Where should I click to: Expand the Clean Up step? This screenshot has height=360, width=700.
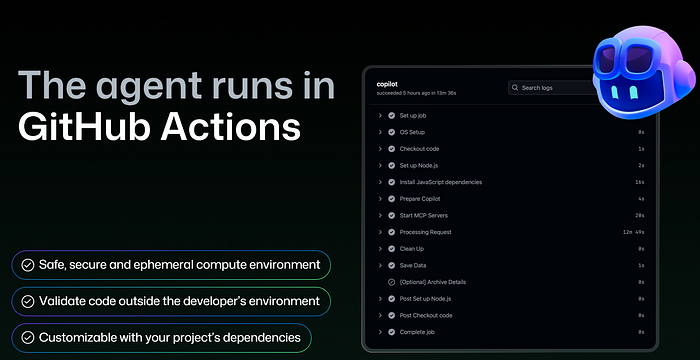click(x=380, y=249)
